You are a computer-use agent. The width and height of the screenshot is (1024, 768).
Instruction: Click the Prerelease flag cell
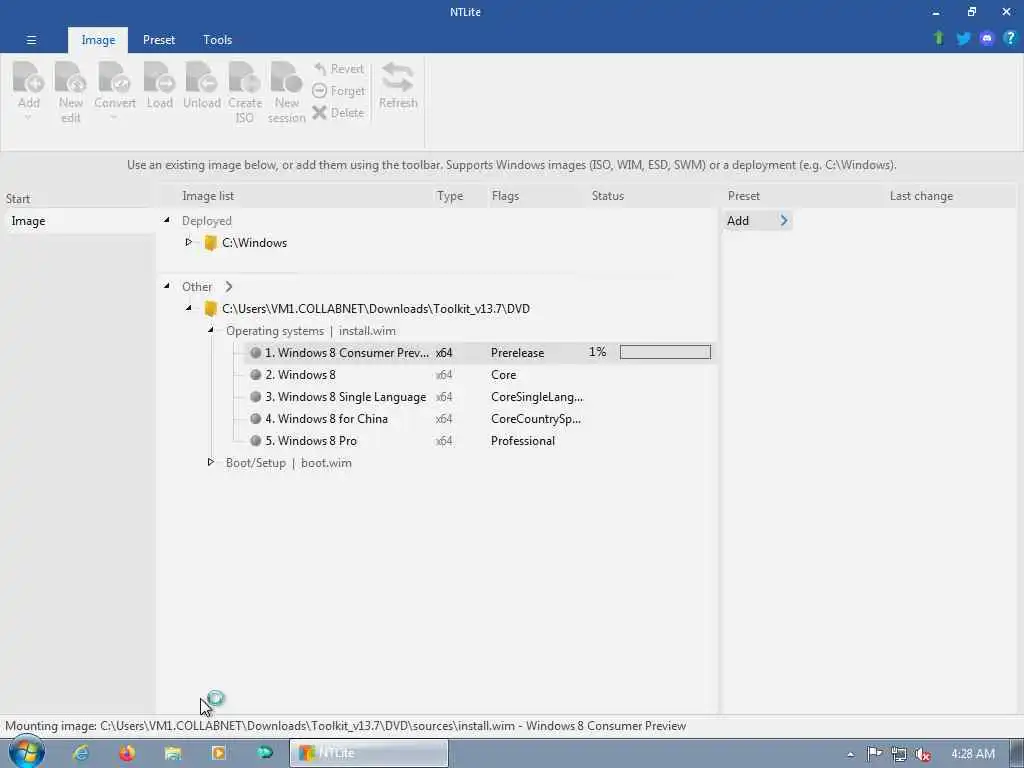point(517,353)
